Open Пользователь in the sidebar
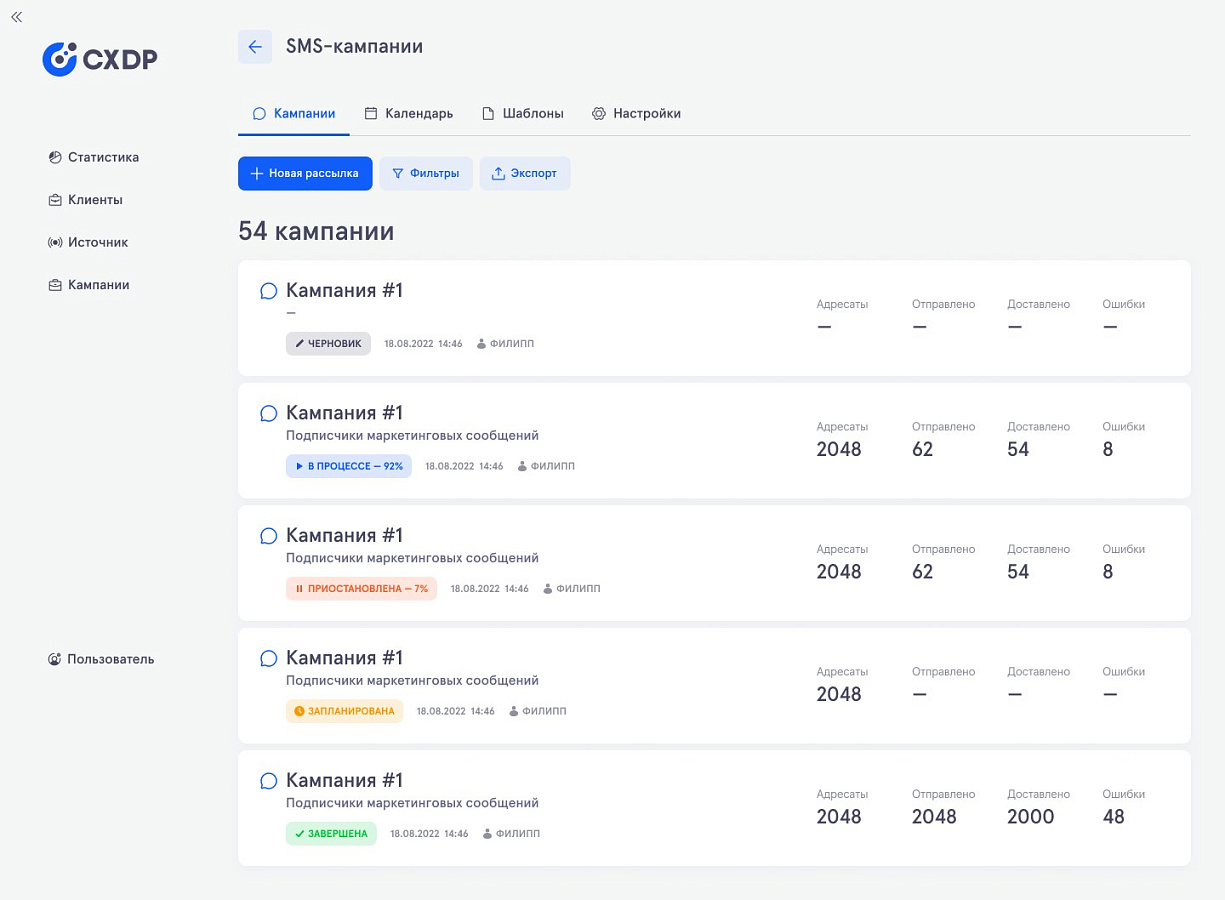The height and width of the screenshot is (900, 1225). pyautogui.click(x=101, y=659)
